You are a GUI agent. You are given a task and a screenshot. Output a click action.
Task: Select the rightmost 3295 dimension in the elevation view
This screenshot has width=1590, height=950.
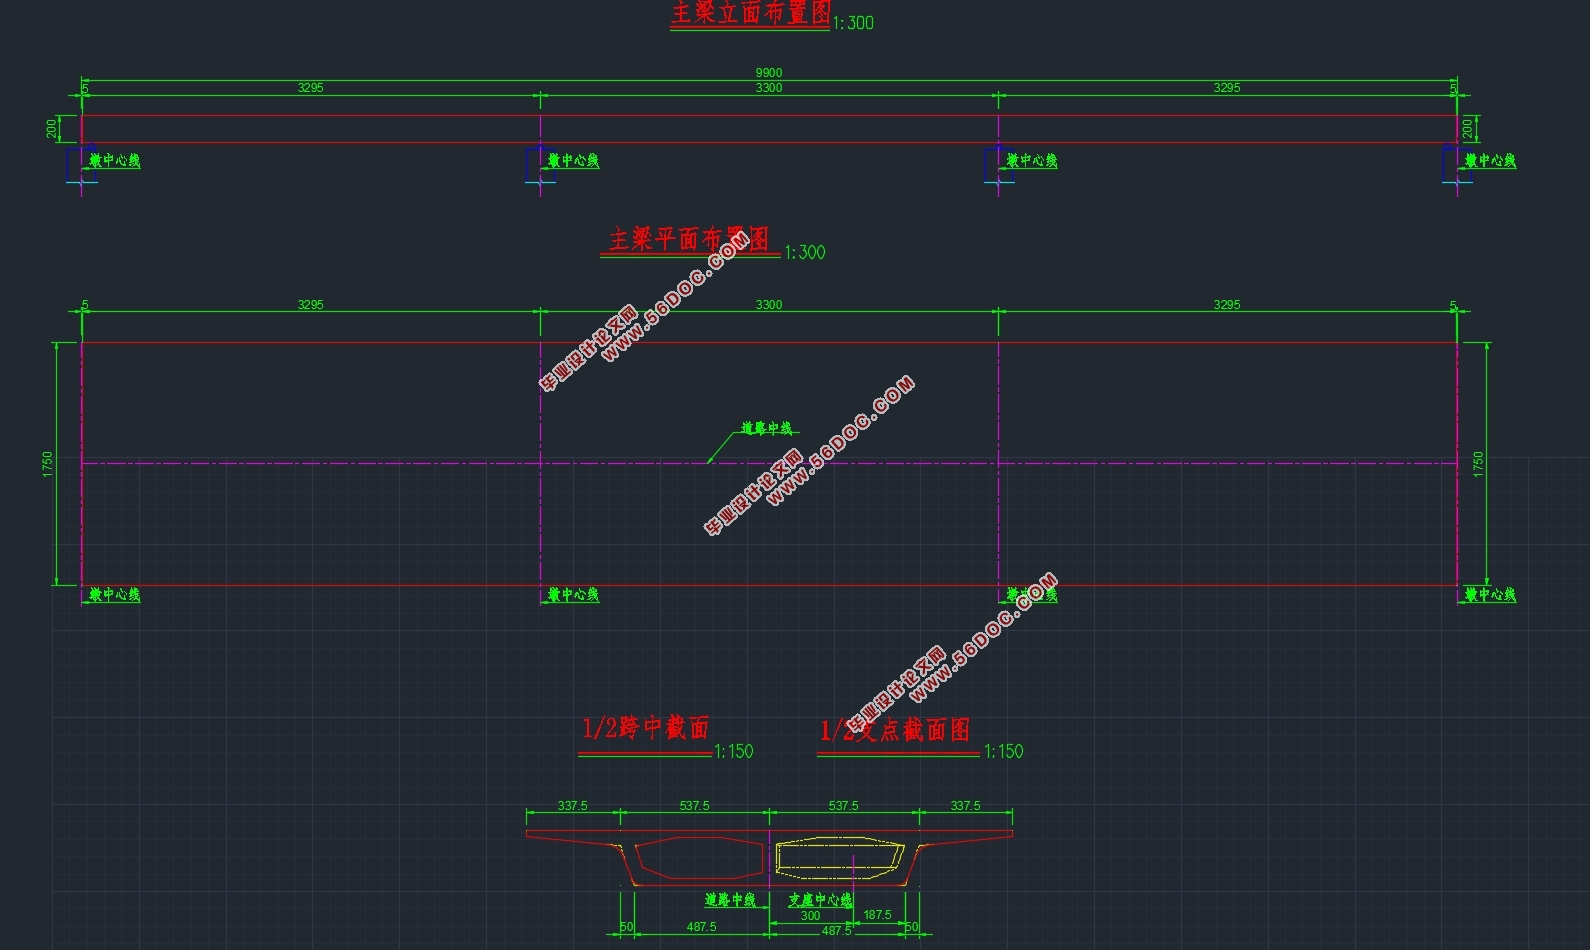1227,88
